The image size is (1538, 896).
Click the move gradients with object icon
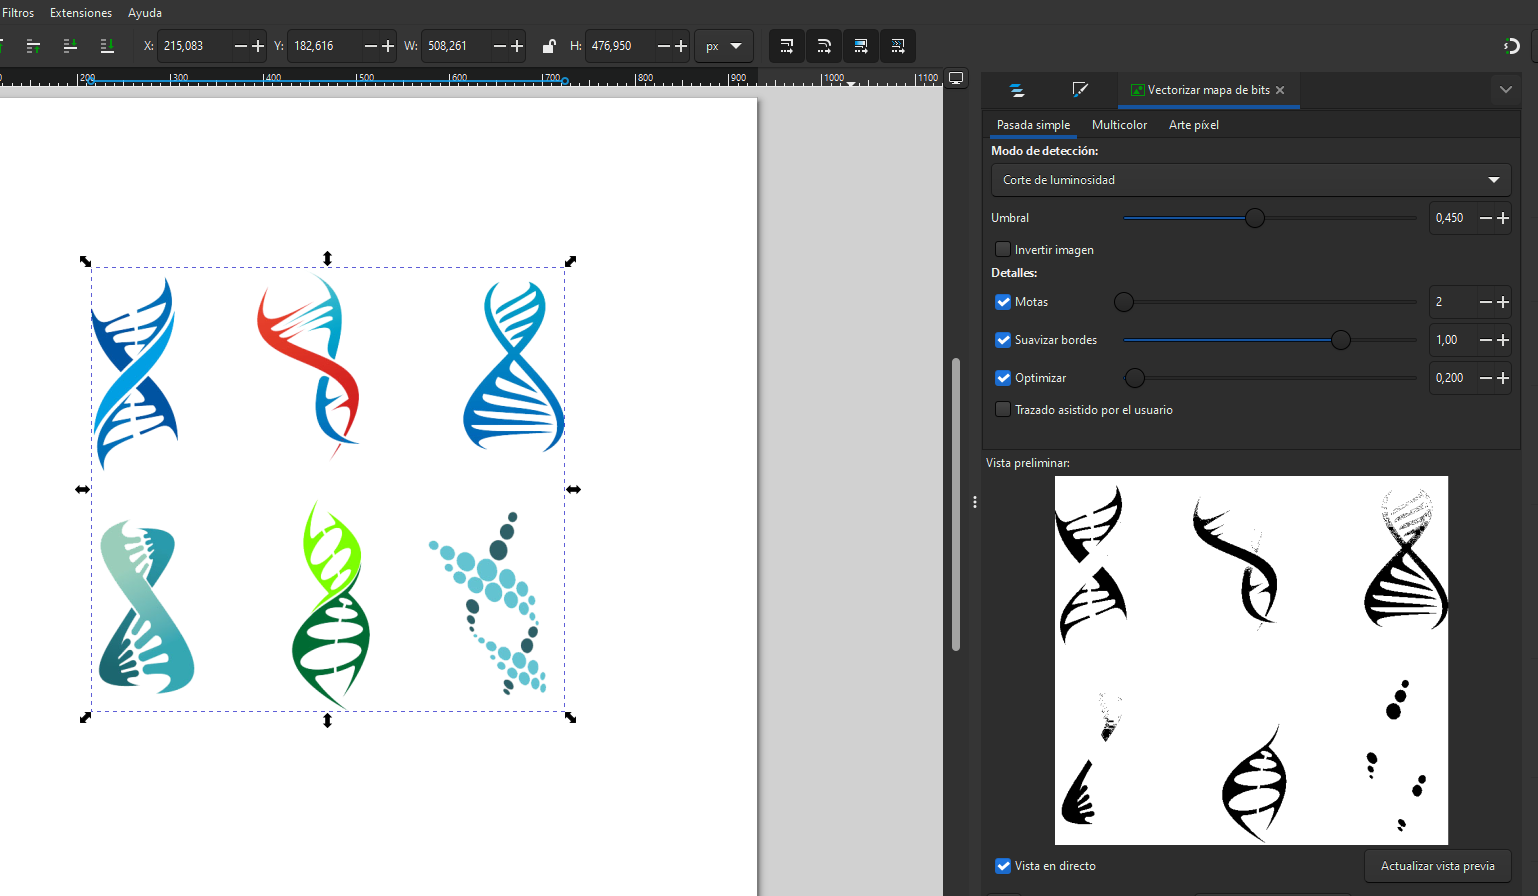[x=861, y=46]
